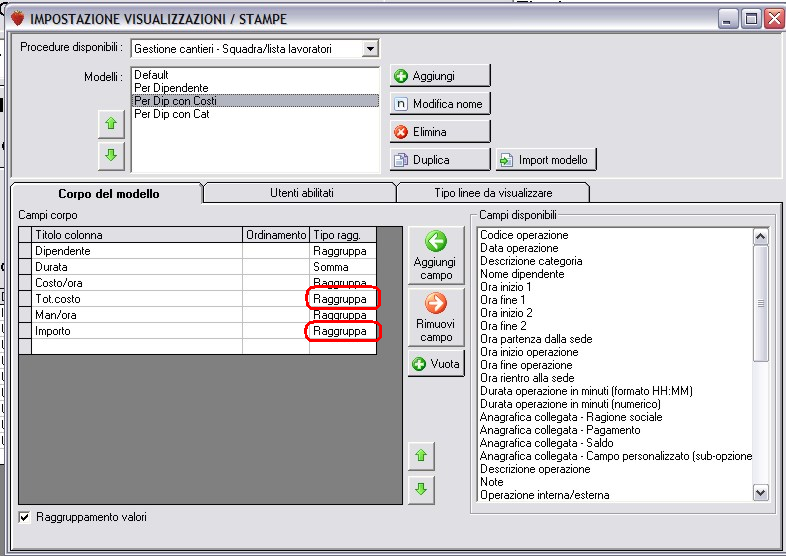Move field up with lower green arrow
Viewport: 786px width, 556px height.
point(421,456)
